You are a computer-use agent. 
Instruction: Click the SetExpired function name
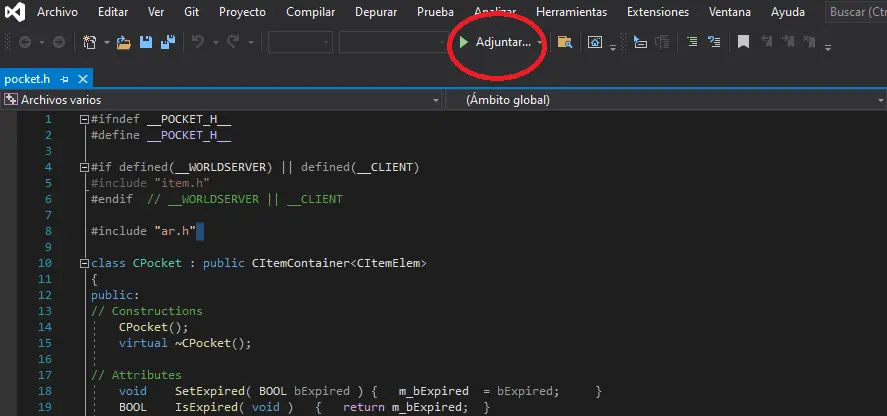click(x=210, y=391)
